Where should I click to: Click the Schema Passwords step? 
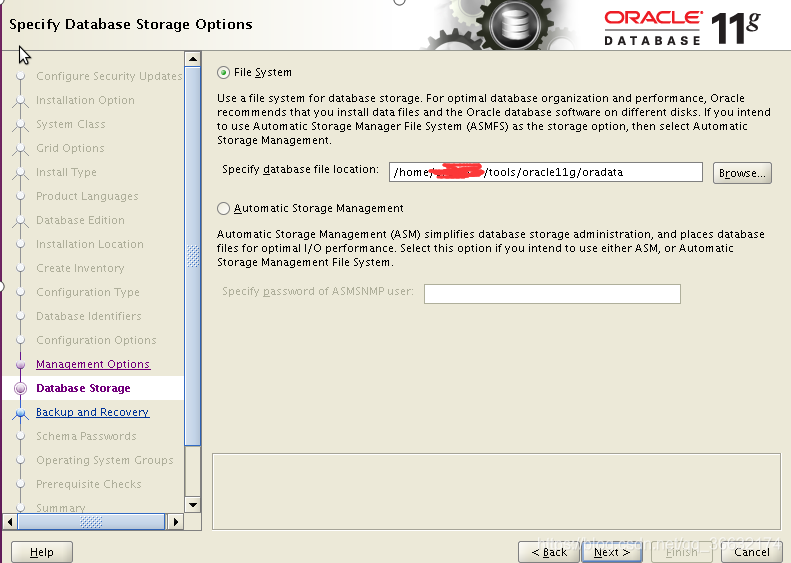(86, 436)
